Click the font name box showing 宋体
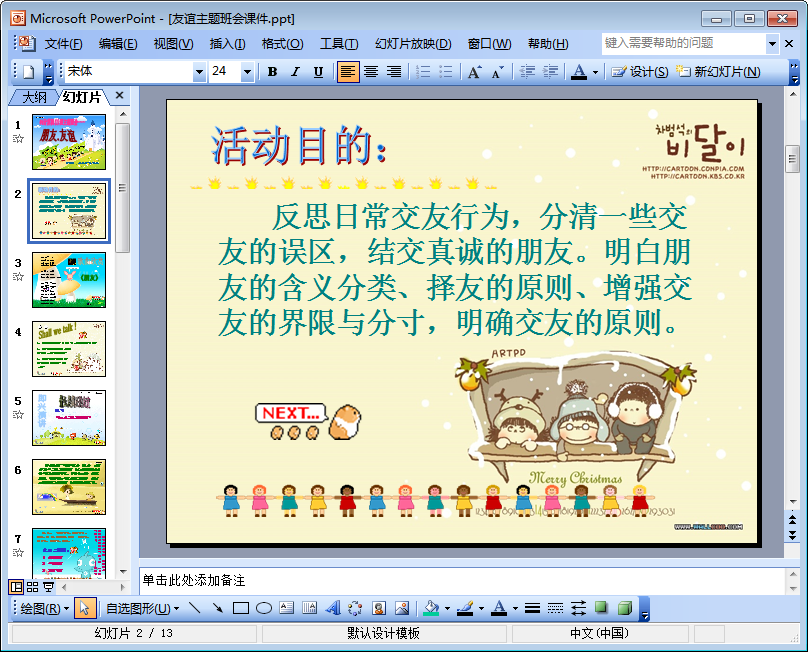Viewport: 808px width, 652px height. pyautogui.click(x=129, y=72)
